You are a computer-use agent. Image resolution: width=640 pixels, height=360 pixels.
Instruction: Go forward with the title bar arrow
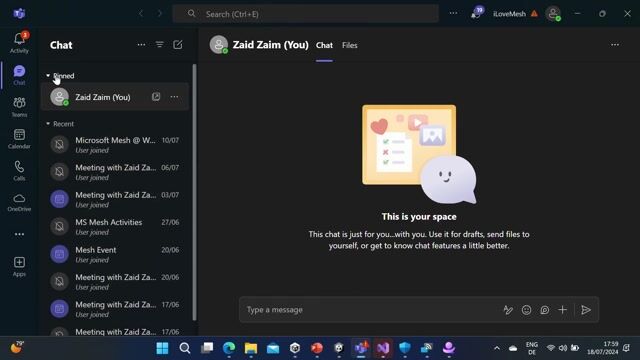point(160,13)
